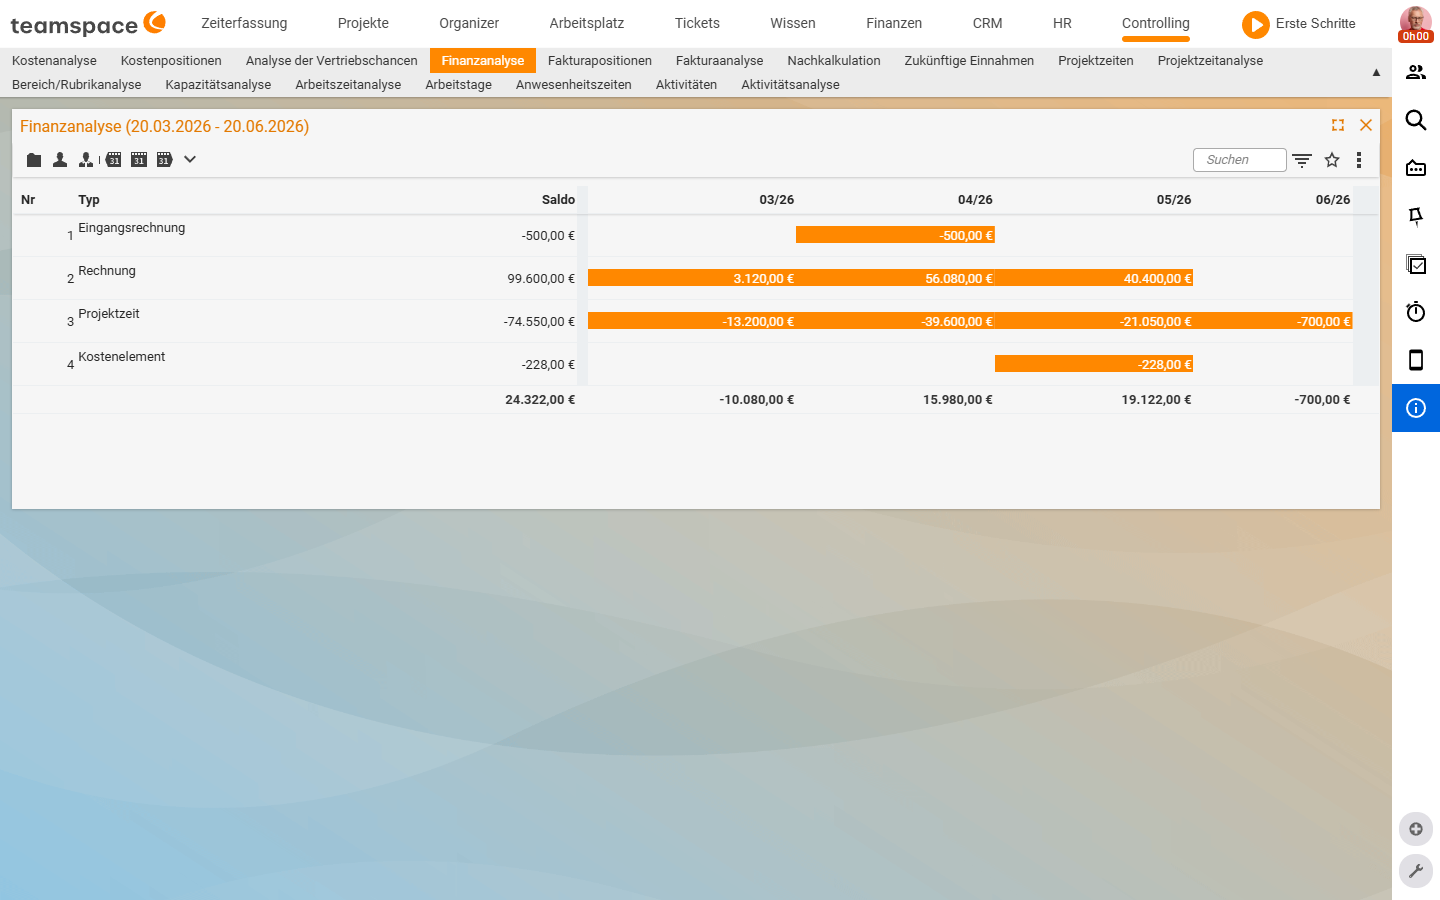
Task: Open the Aktivitätsanalyse tab
Action: tap(790, 85)
